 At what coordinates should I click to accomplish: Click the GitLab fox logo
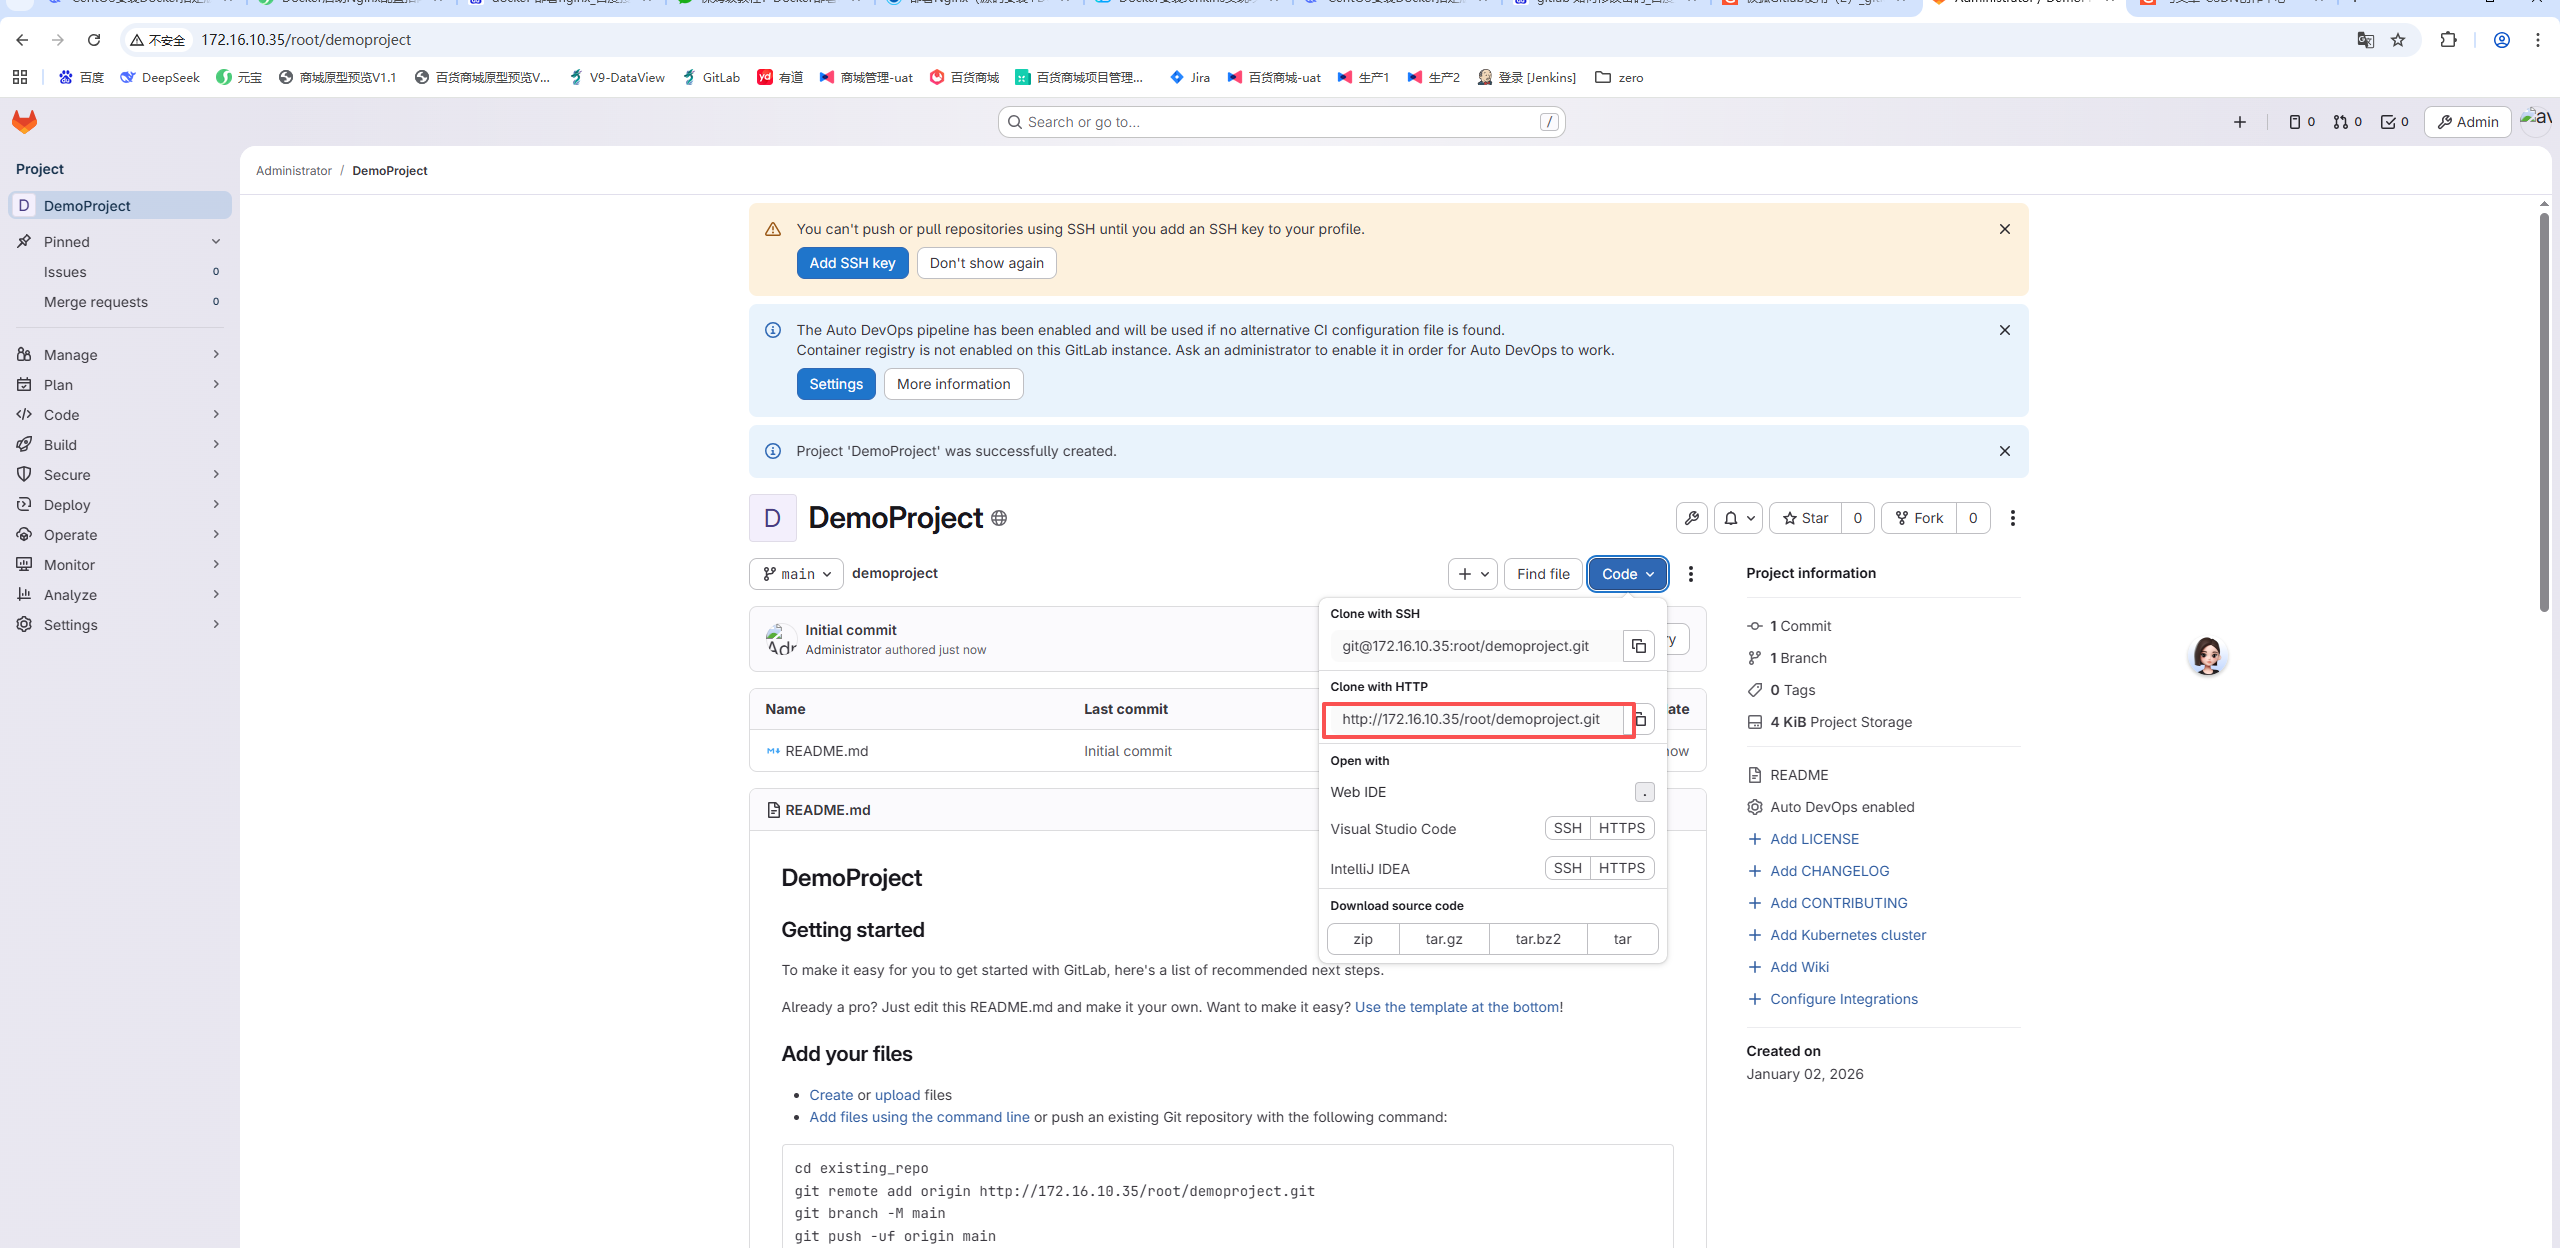click(24, 122)
